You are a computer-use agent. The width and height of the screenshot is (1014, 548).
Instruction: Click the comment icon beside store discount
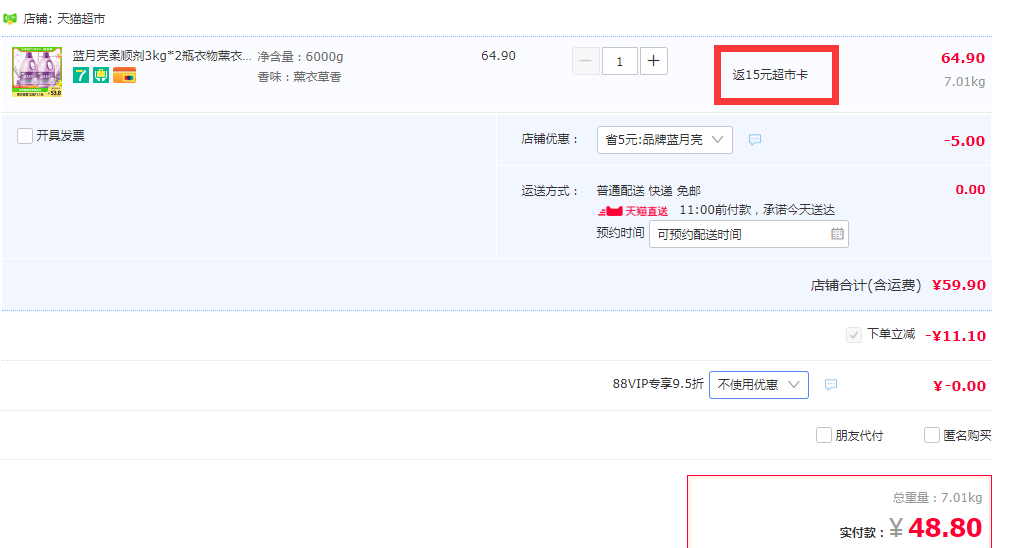(755, 140)
